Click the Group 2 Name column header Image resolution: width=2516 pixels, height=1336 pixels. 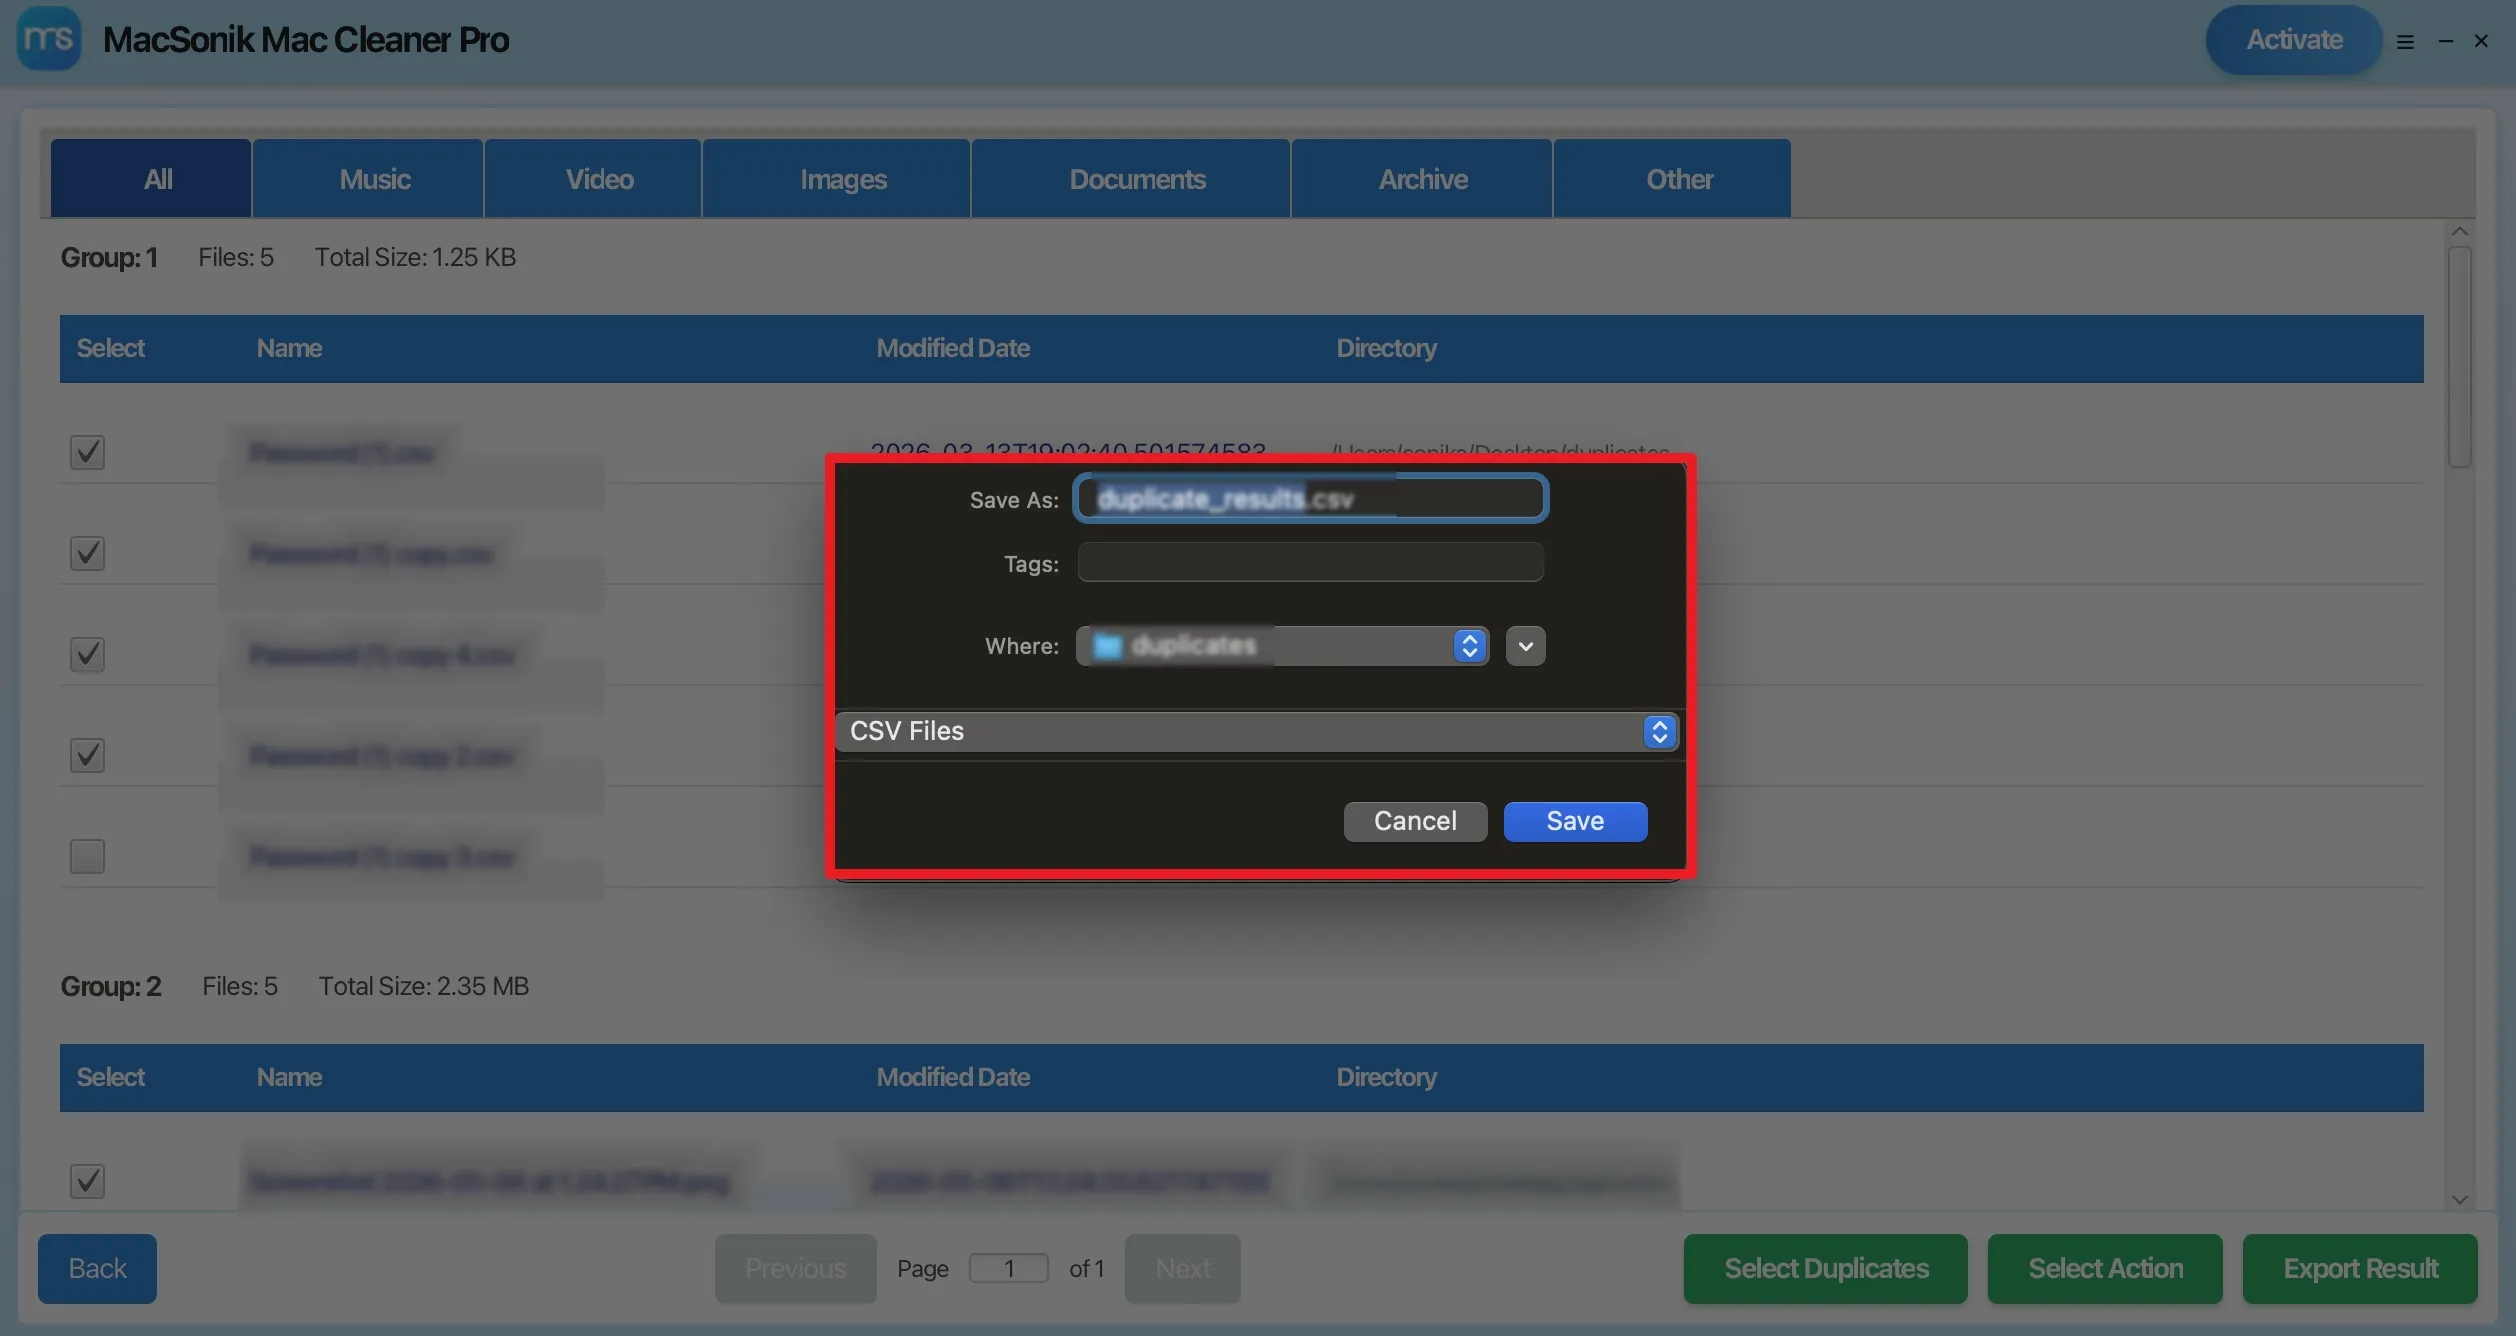point(289,1077)
